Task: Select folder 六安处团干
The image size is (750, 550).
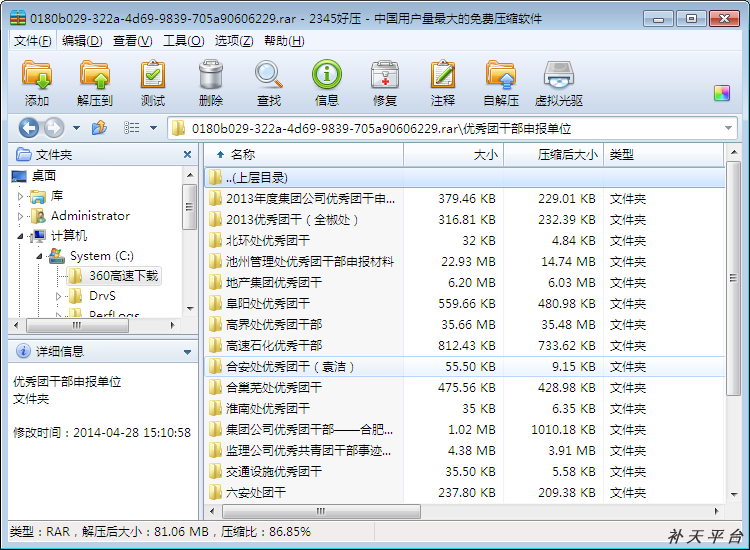Action: [x=465, y=493]
